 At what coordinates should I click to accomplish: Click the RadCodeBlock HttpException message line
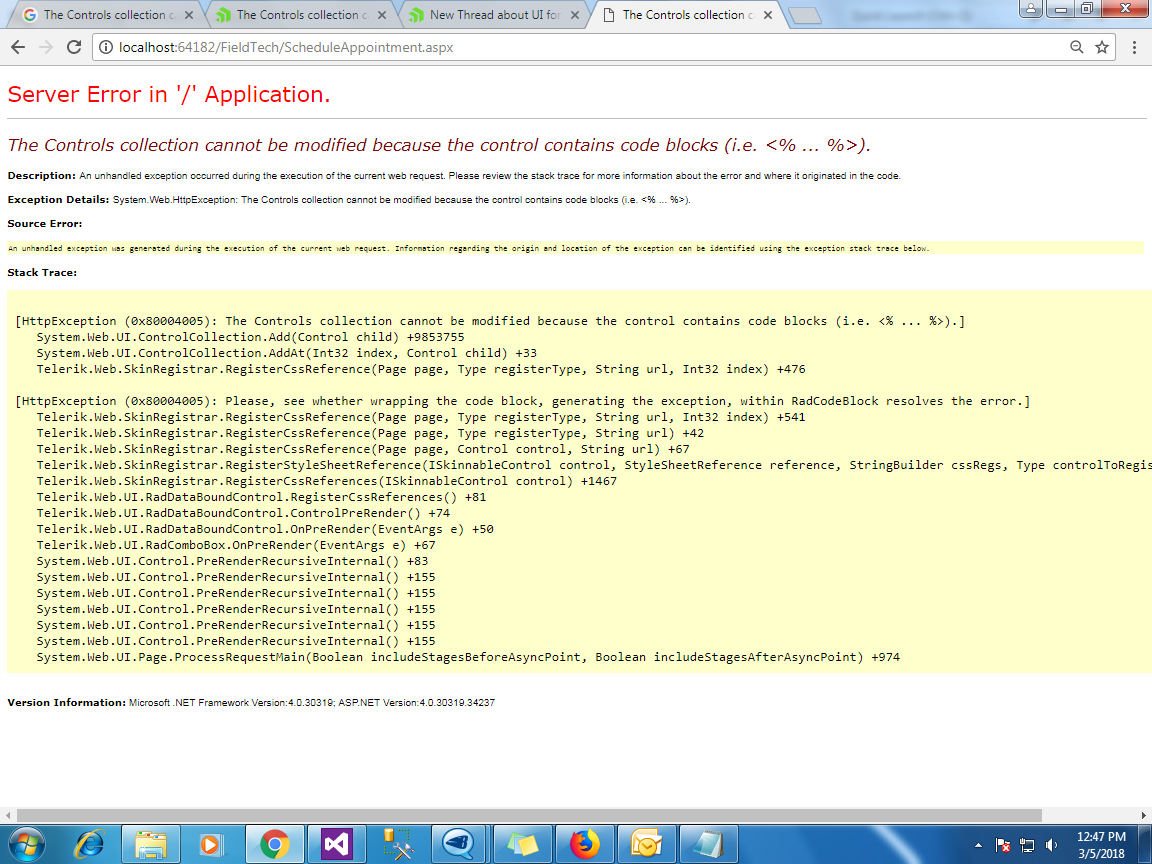point(522,401)
